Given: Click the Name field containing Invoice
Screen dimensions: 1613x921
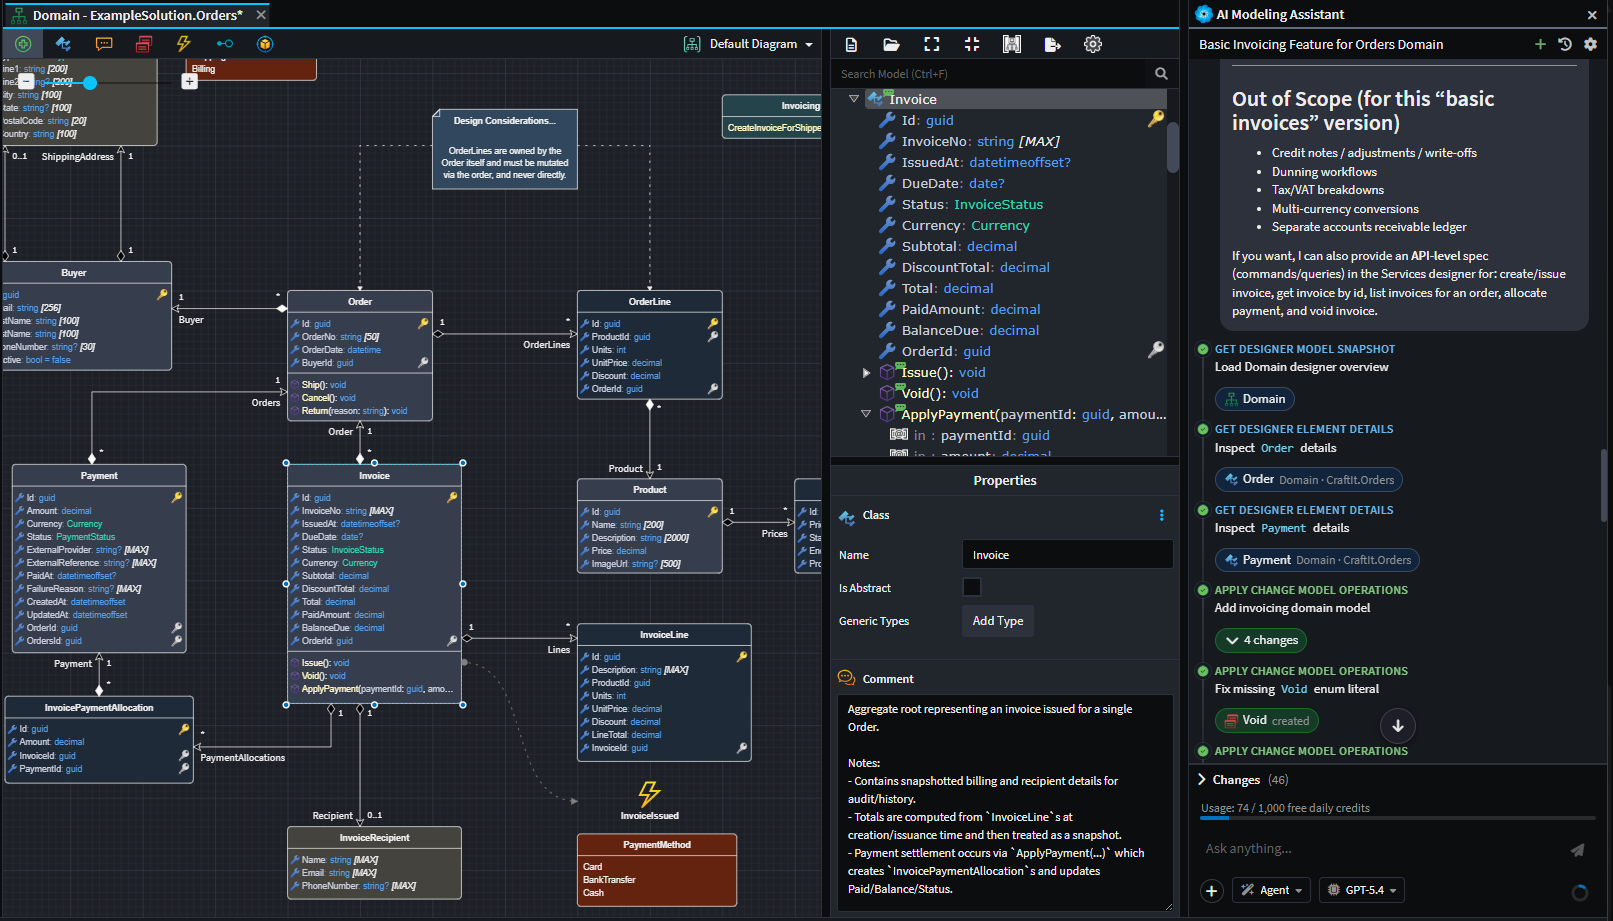Looking at the screenshot, I should pyautogui.click(x=1067, y=555).
